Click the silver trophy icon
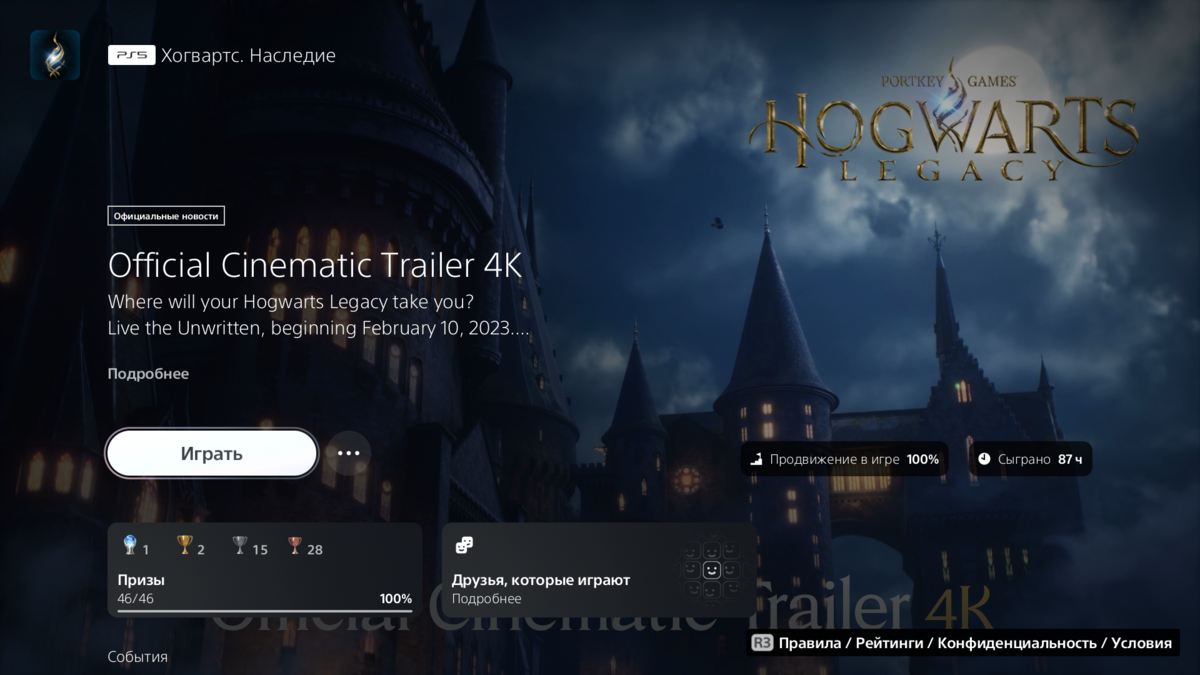 point(239,545)
